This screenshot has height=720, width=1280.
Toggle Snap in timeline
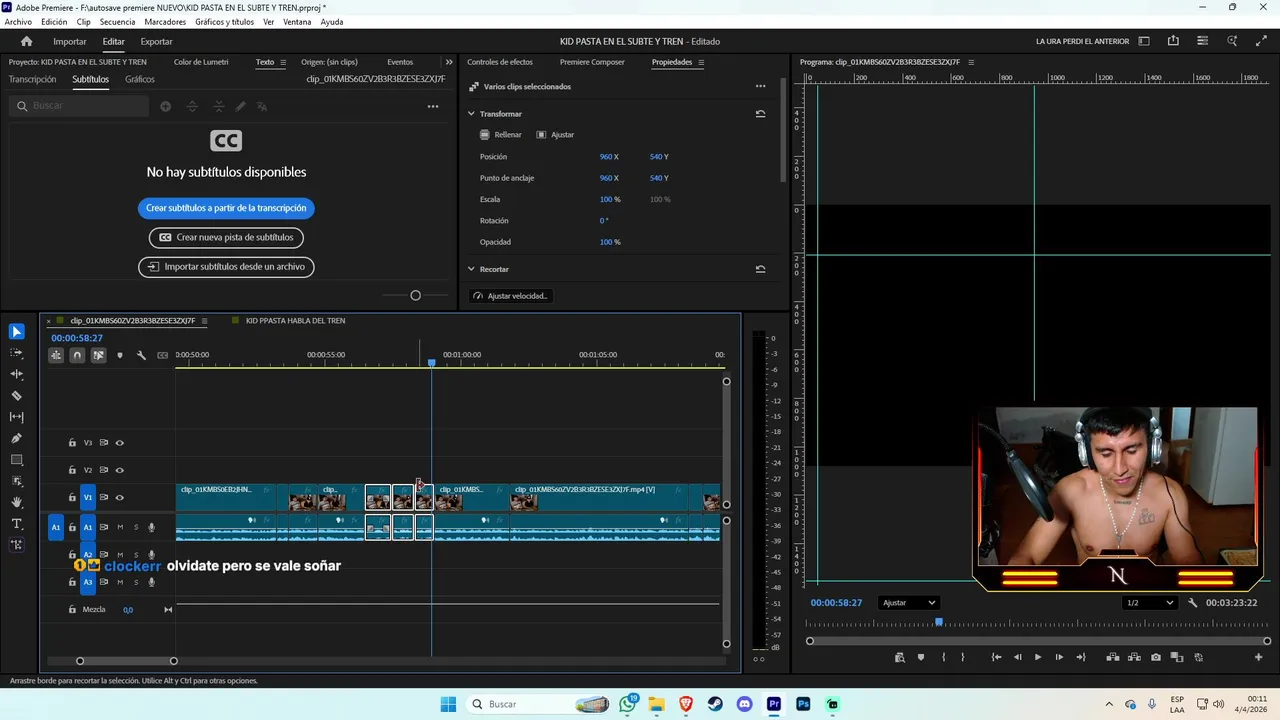[77, 355]
